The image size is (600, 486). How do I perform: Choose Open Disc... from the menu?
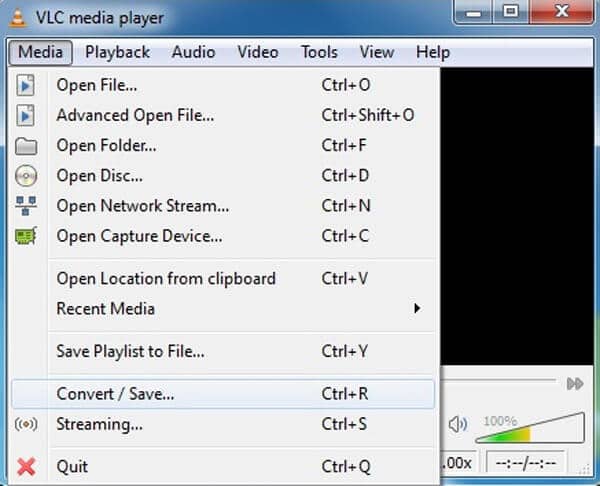click(223, 176)
